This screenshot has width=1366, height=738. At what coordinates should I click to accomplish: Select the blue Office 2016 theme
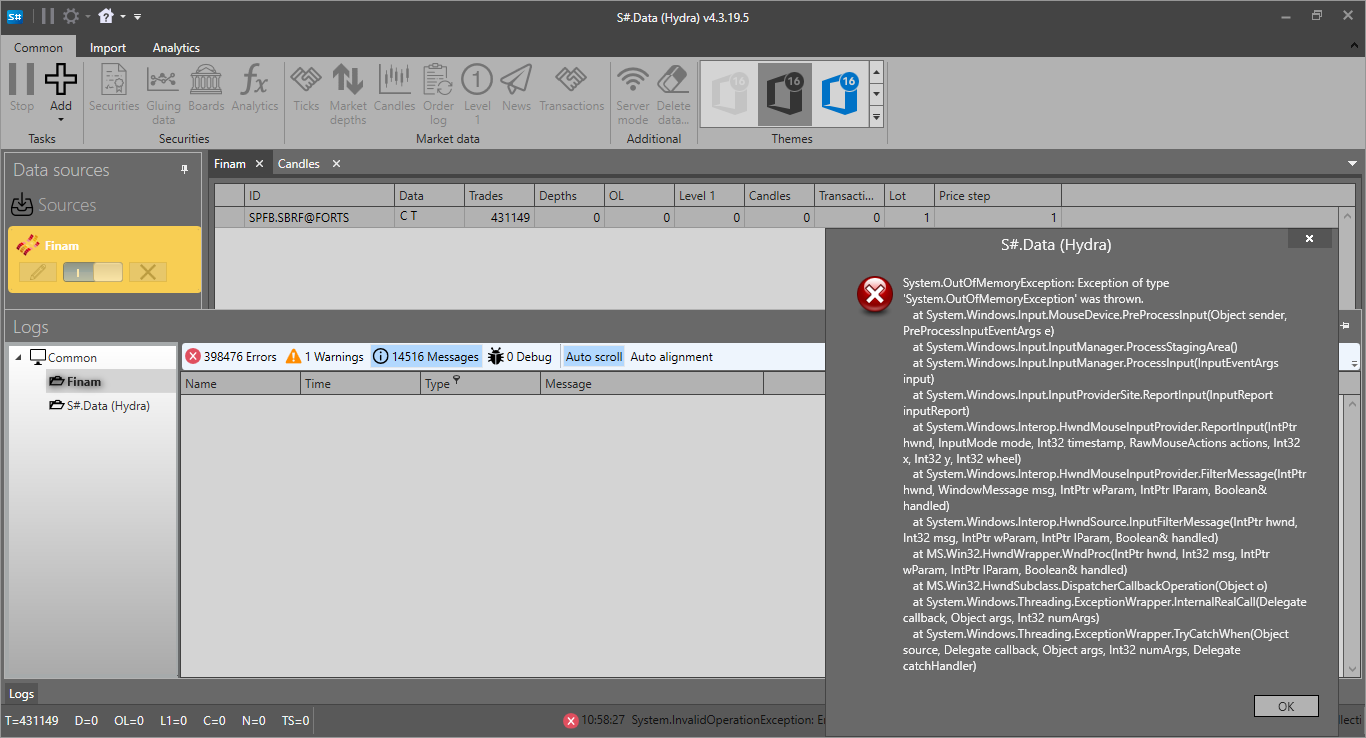pyautogui.click(x=839, y=94)
